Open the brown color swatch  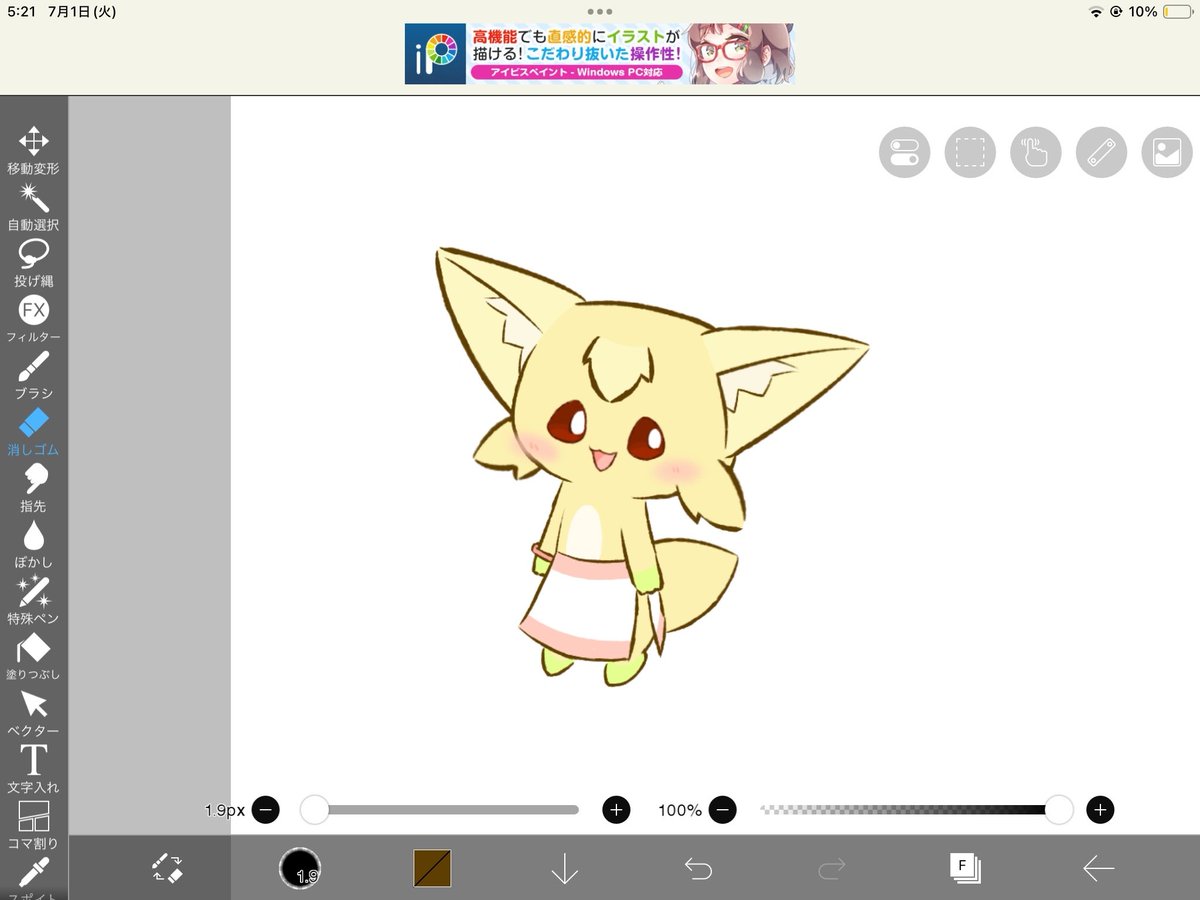click(x=432, y=868)
